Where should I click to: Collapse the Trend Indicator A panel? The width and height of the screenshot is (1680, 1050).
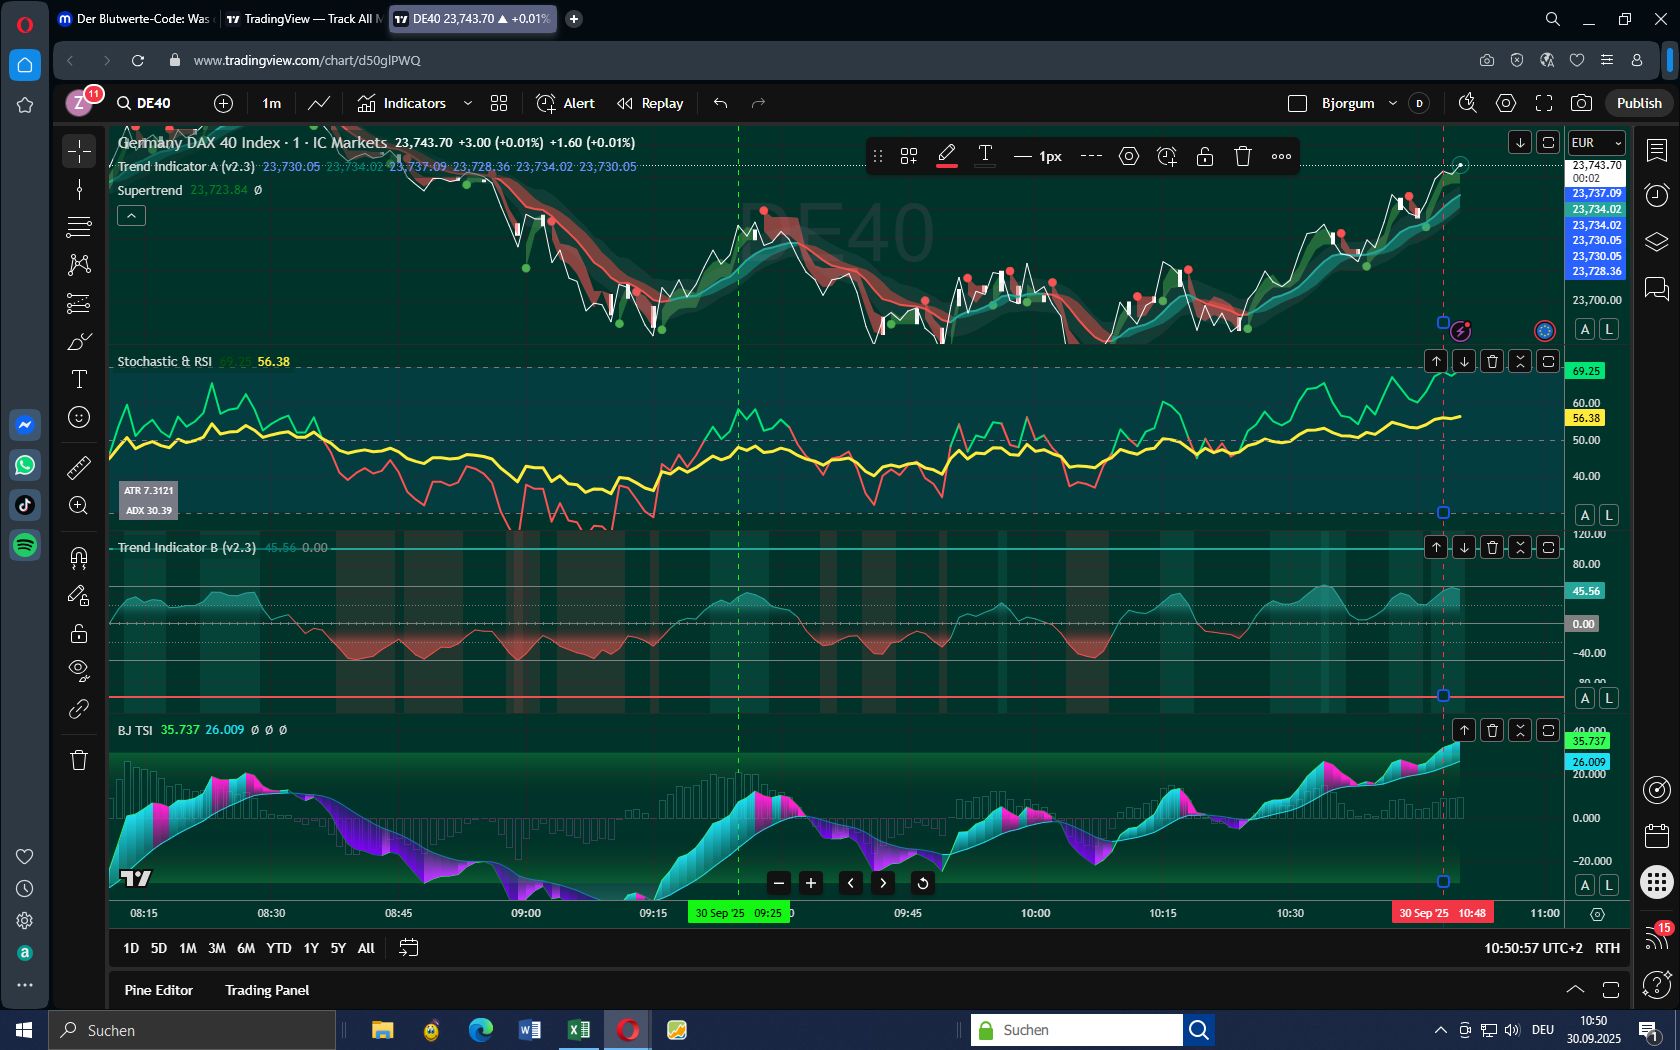point(131,215)
